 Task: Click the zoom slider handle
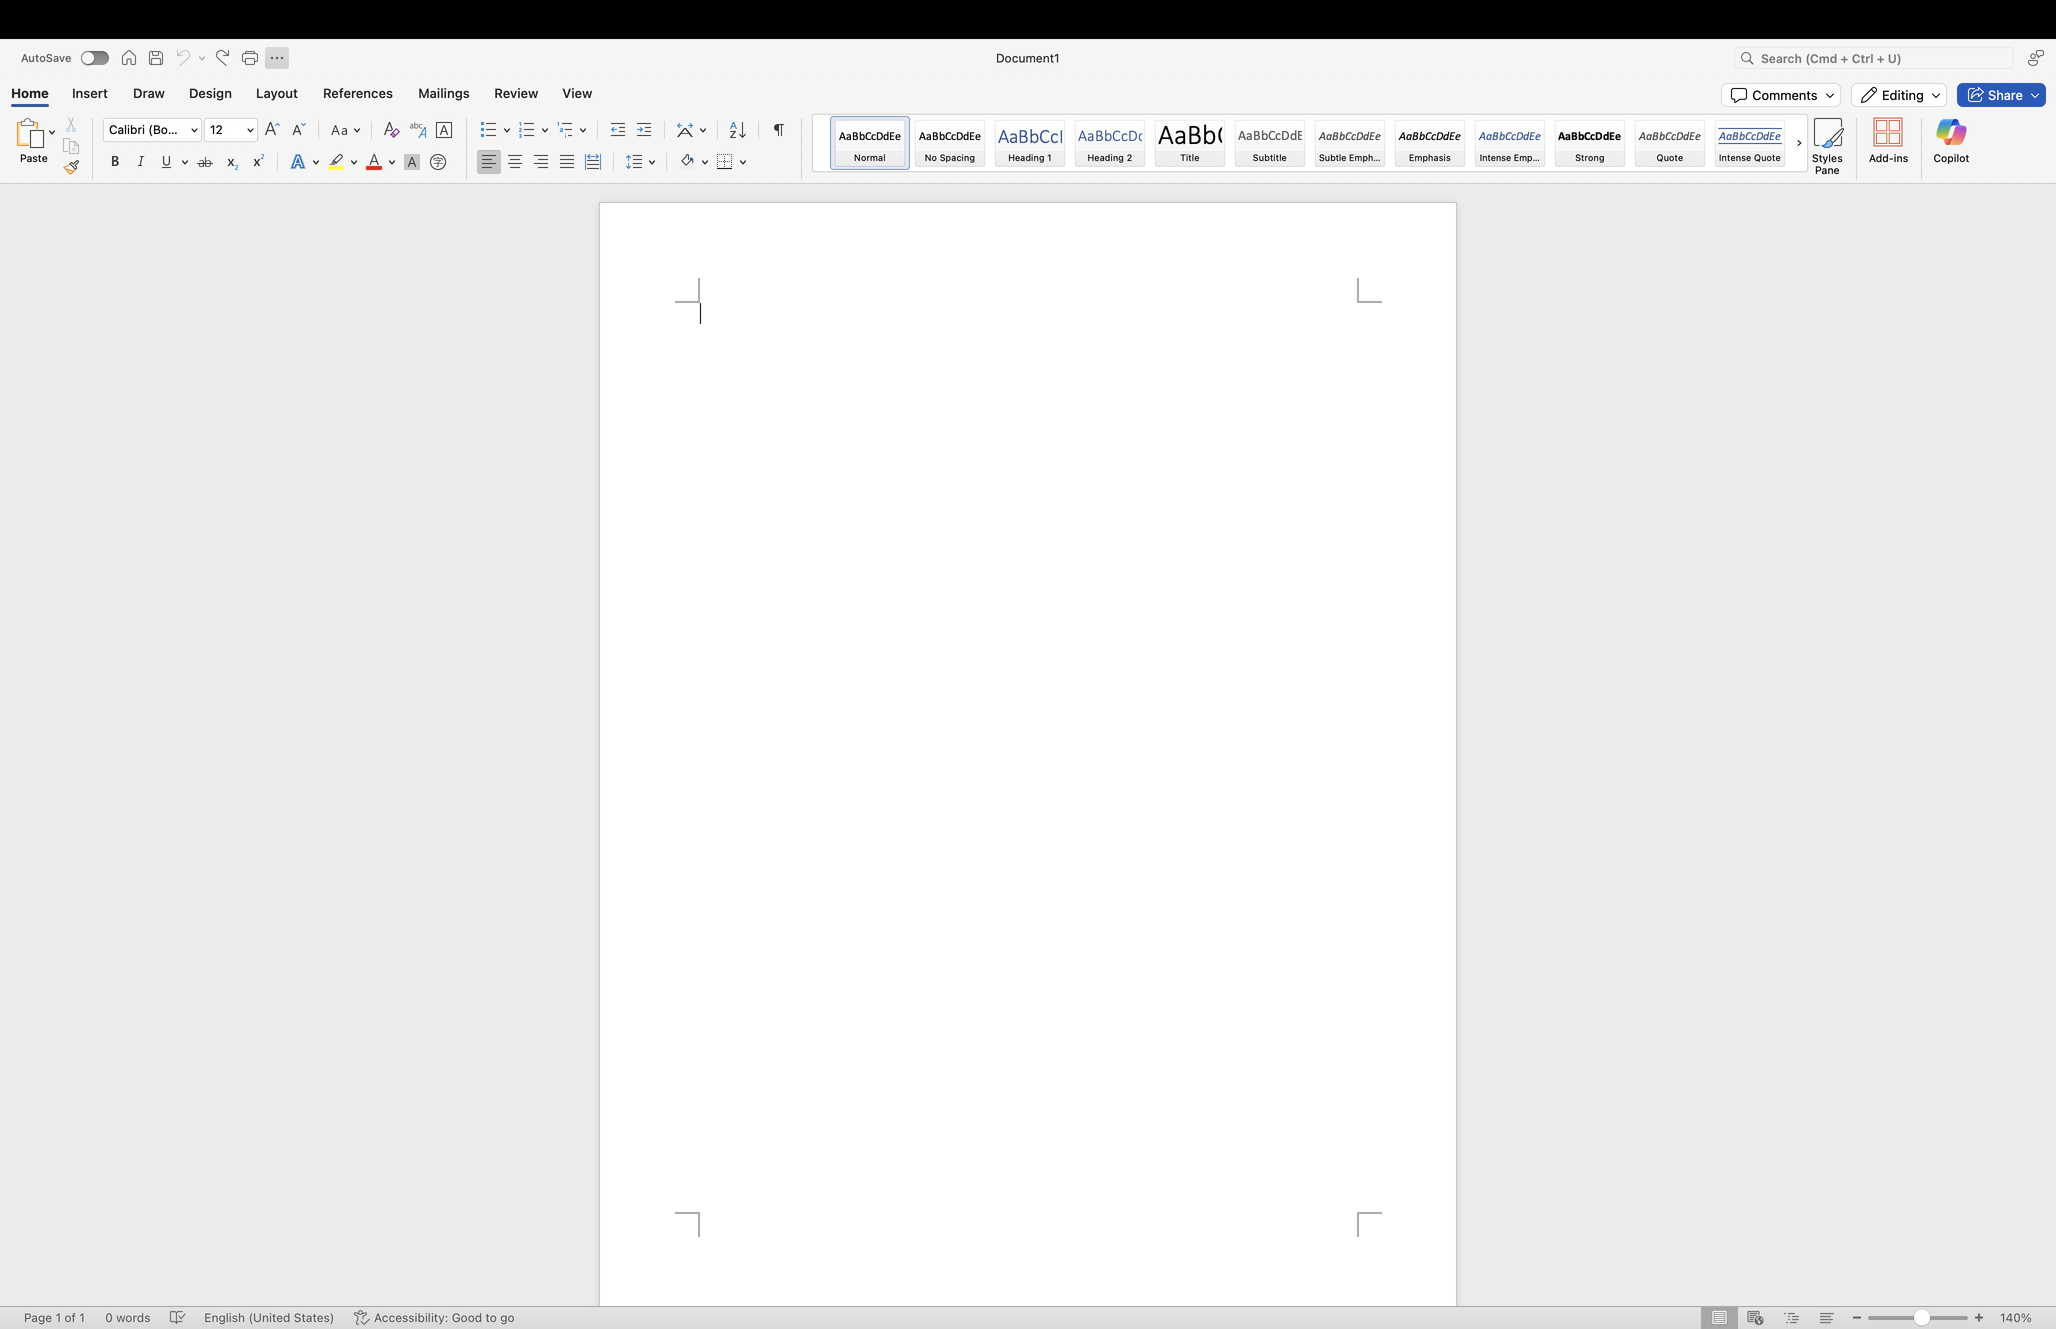[x=1921, y=1318]
